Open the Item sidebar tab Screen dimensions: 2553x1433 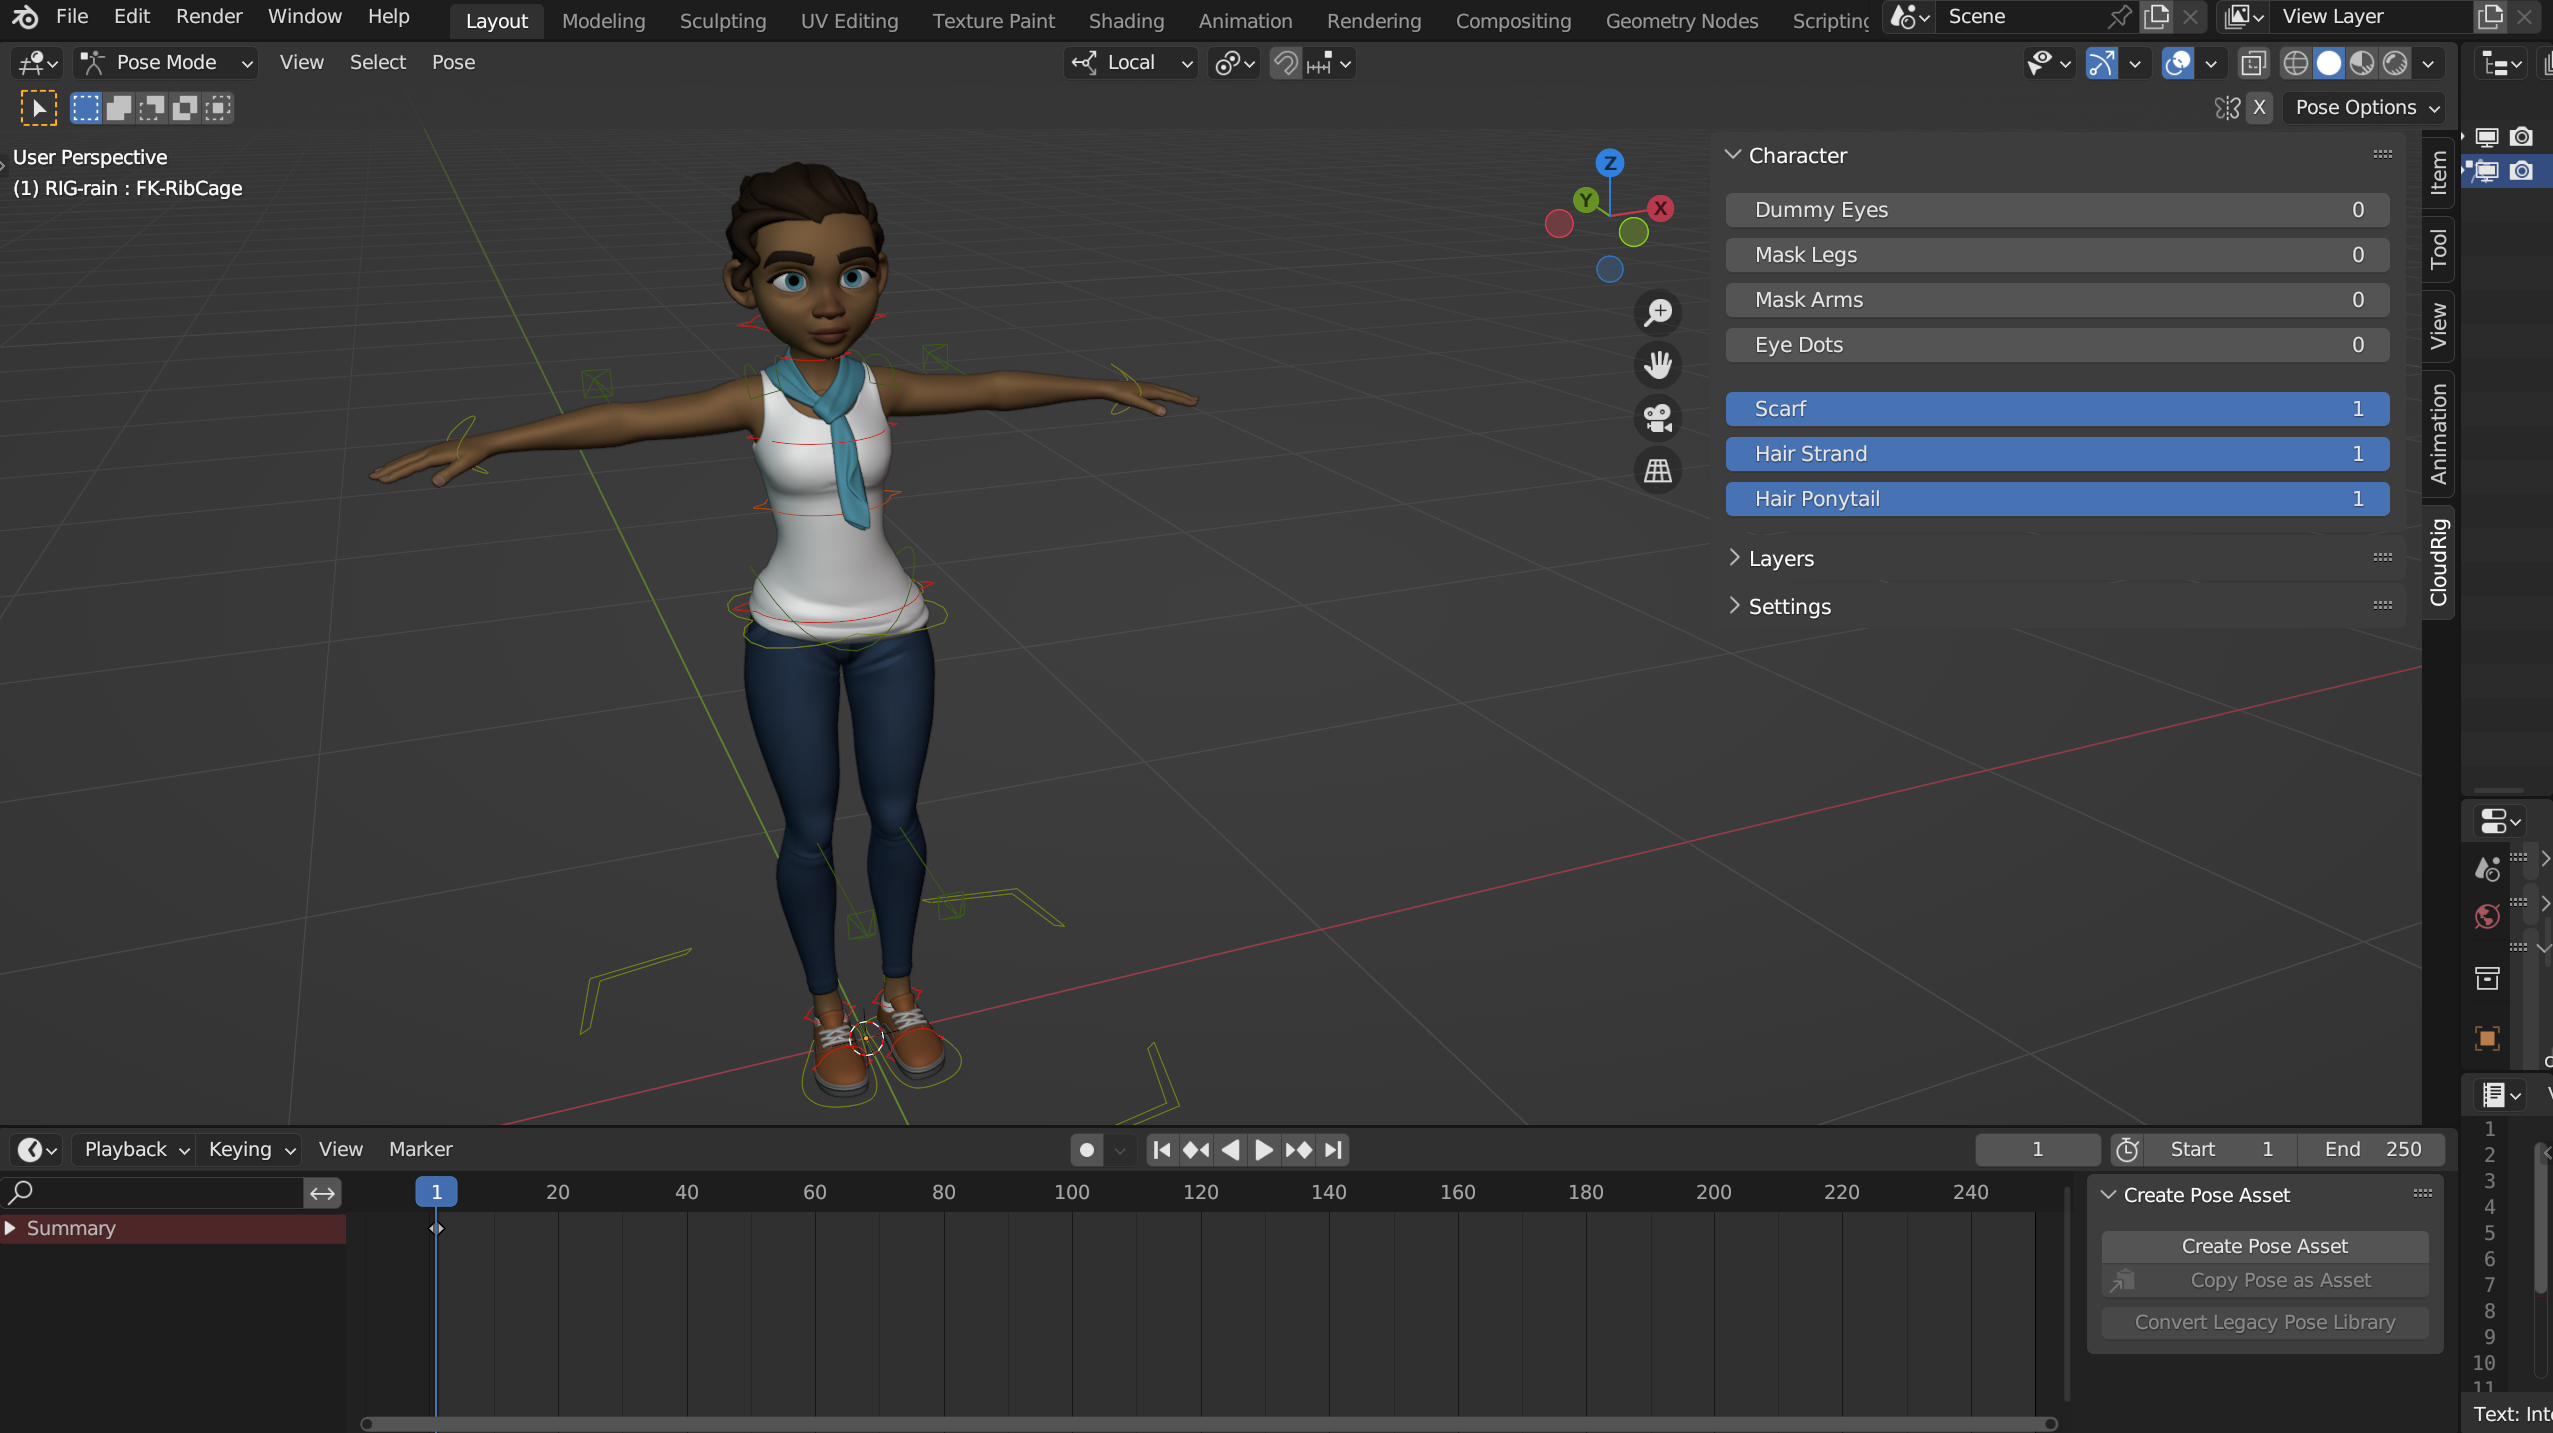click(x=2438, y=172)
